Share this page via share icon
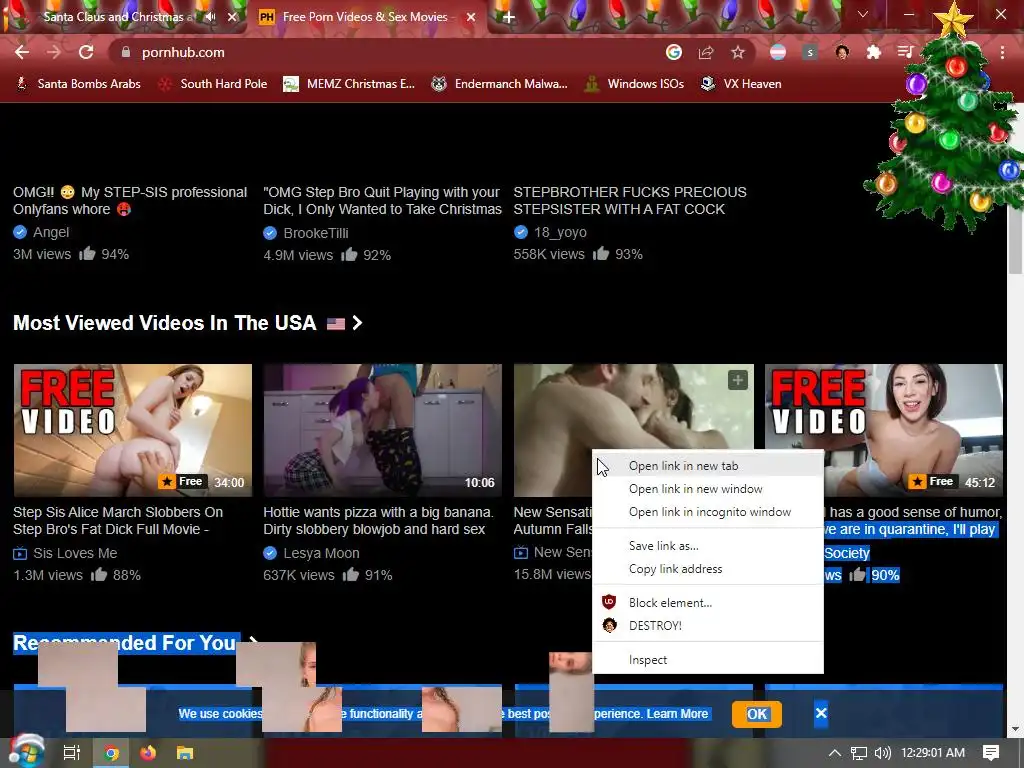 706,52
